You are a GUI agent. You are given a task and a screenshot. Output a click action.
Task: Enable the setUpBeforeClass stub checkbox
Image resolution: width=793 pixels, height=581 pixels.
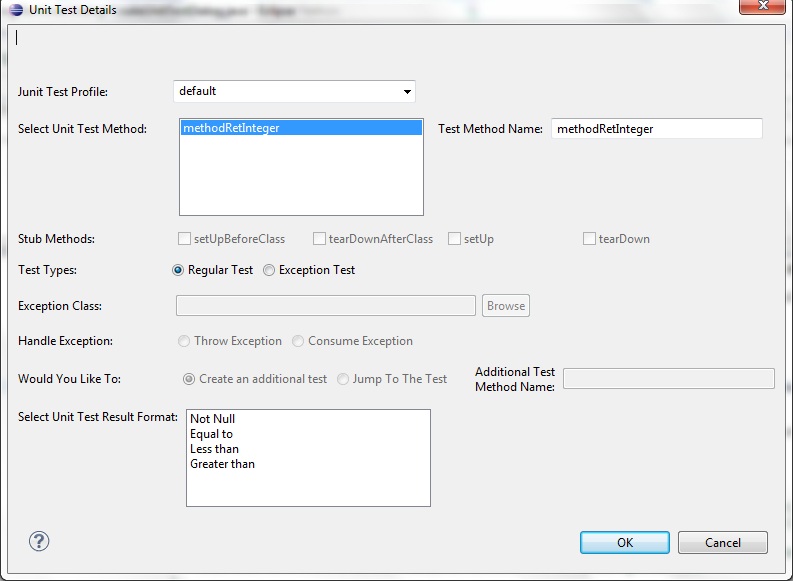(184, 239)
